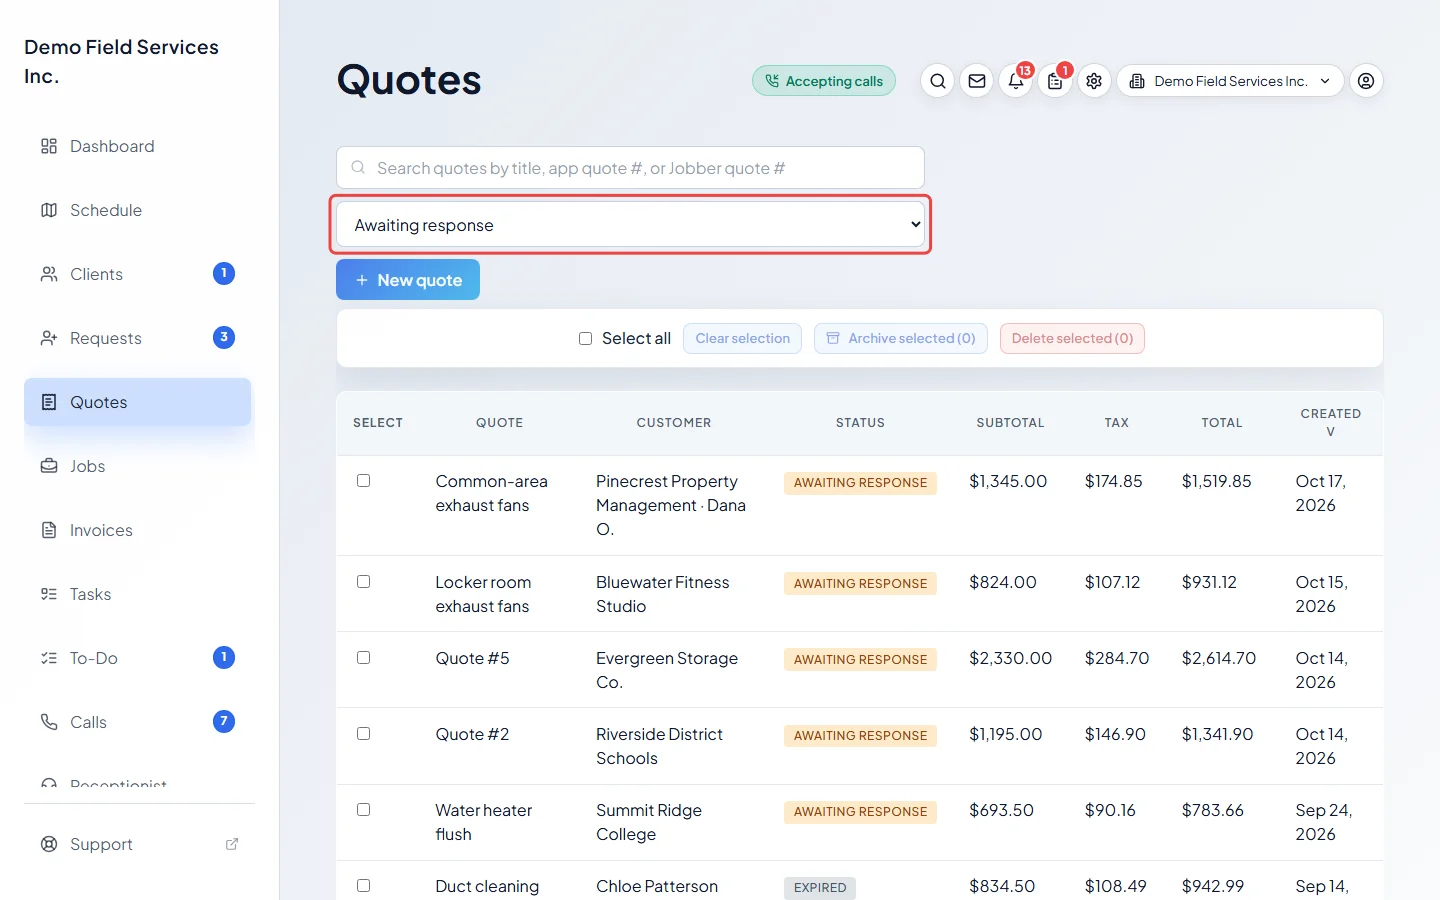This screenshot has width=1440, height=900.
Task: Click the Support external link icon
Action: (232, 844)
